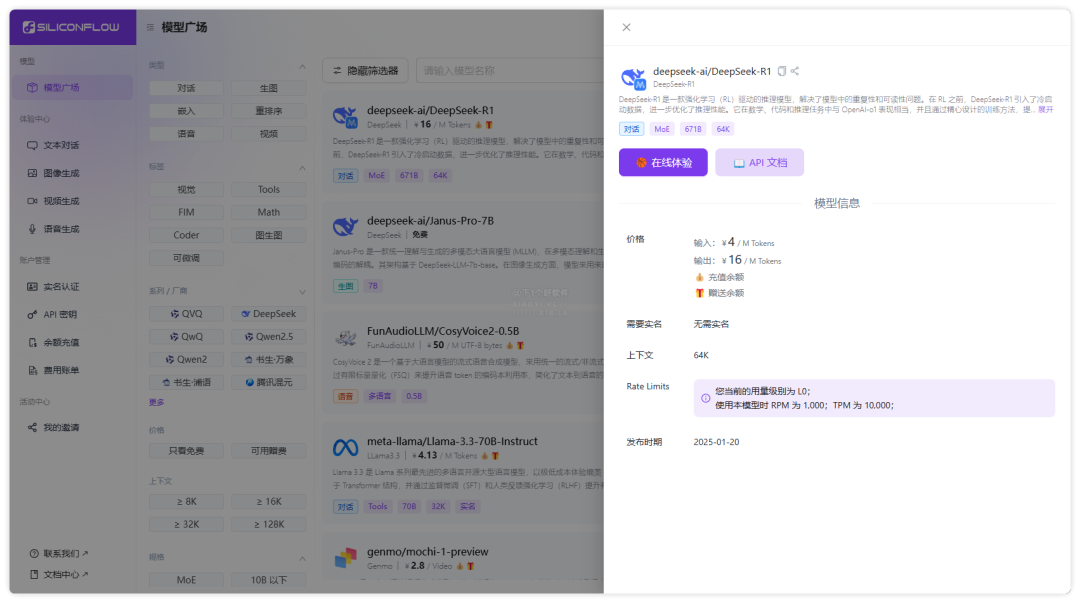Toggle the sidebar hamburger menu icon
1080x603 pixels.
coord(150,28)
